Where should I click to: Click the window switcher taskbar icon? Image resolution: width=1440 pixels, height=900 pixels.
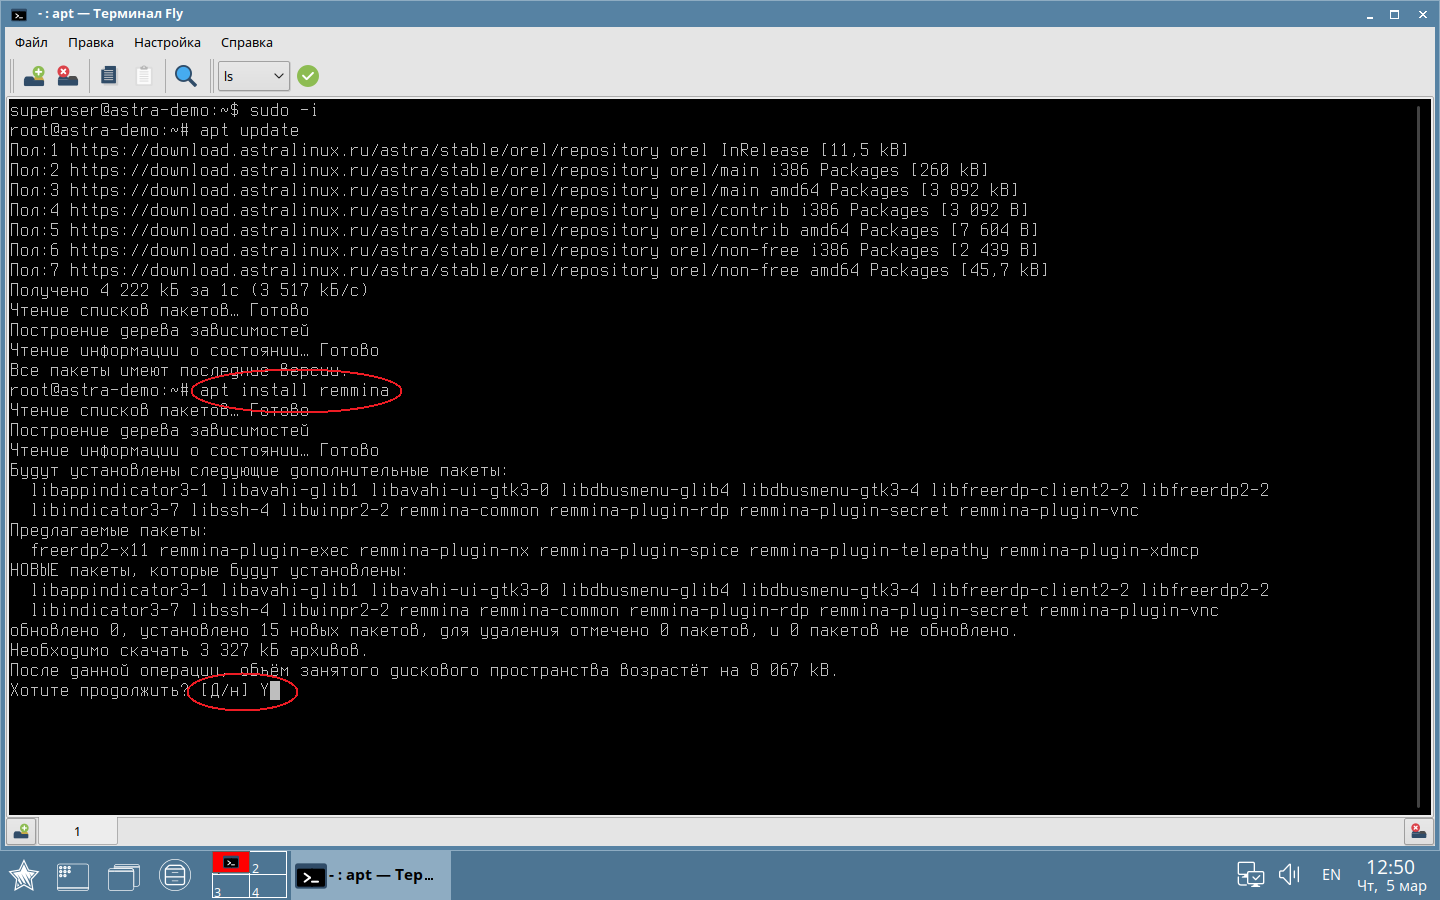tap(124, 876)
